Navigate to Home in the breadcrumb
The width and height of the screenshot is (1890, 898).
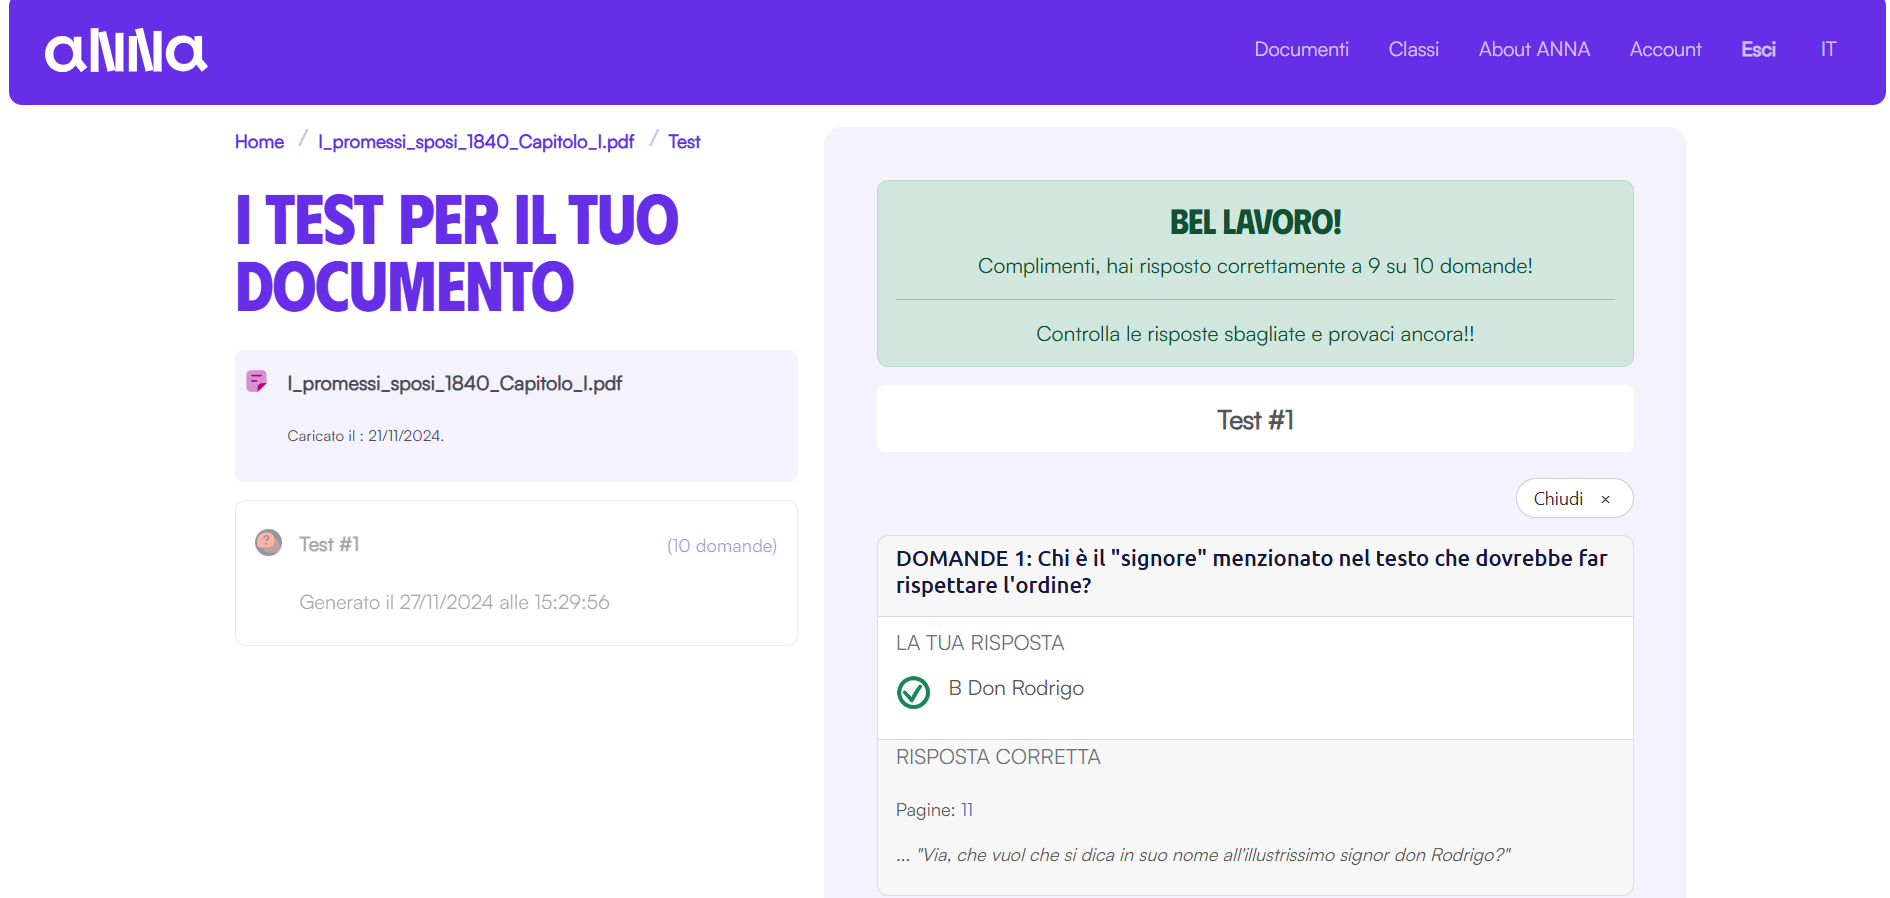[x=259, y=142]
